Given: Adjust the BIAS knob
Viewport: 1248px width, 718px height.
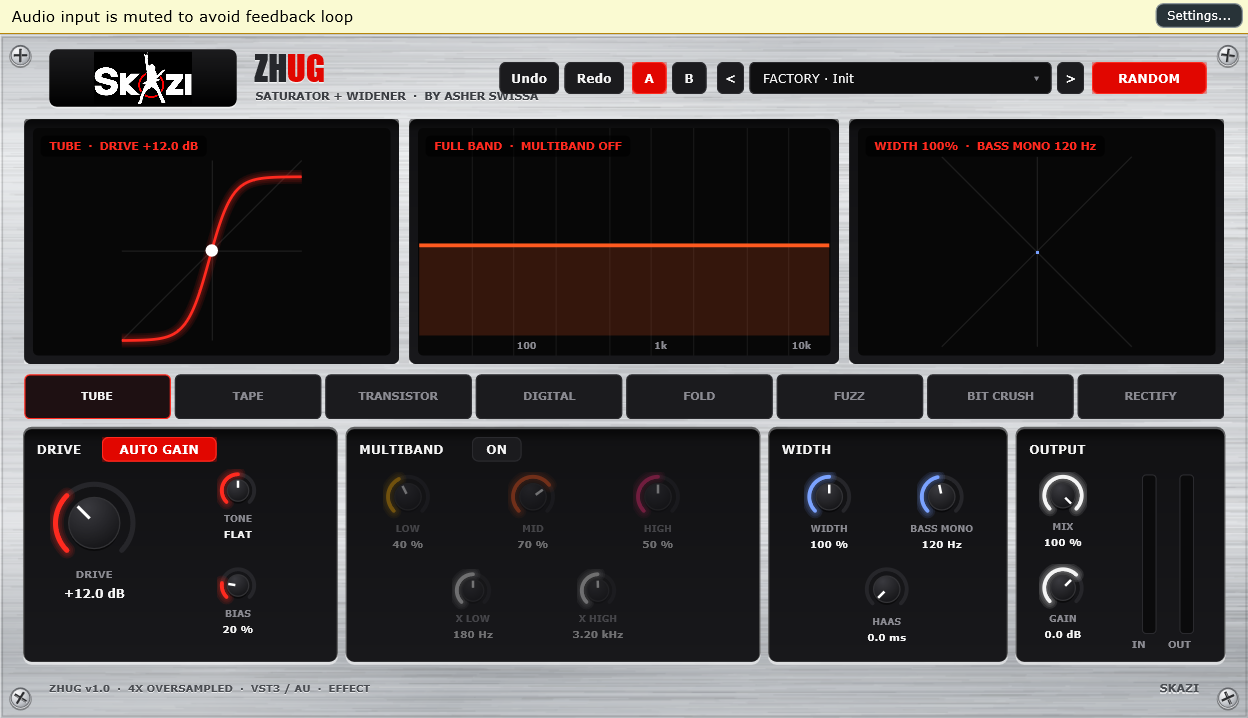Looking at the screenshot, I should click(238, 585).
